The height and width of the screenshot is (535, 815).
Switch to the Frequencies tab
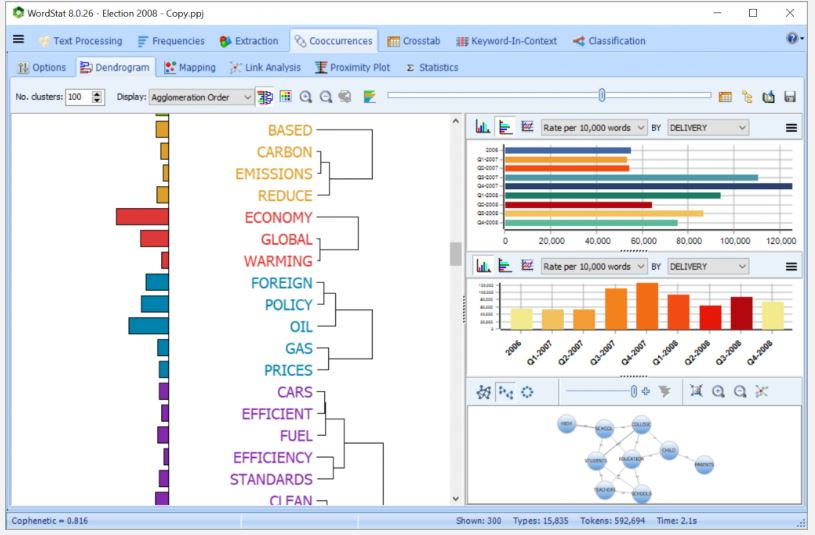[x=171, y=41]
